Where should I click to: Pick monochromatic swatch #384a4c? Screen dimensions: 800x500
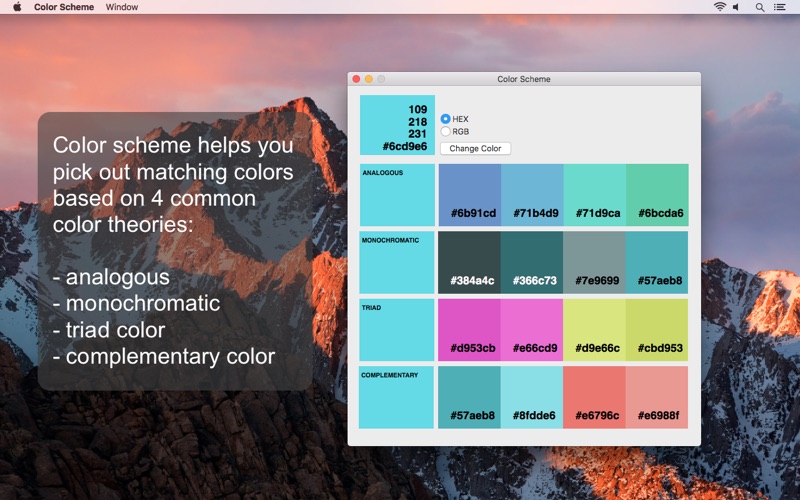tap(469, 262)
